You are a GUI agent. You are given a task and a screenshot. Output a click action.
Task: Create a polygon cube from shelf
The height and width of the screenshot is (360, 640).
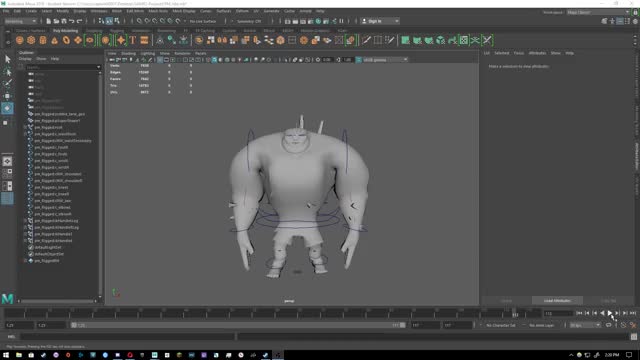31,40
